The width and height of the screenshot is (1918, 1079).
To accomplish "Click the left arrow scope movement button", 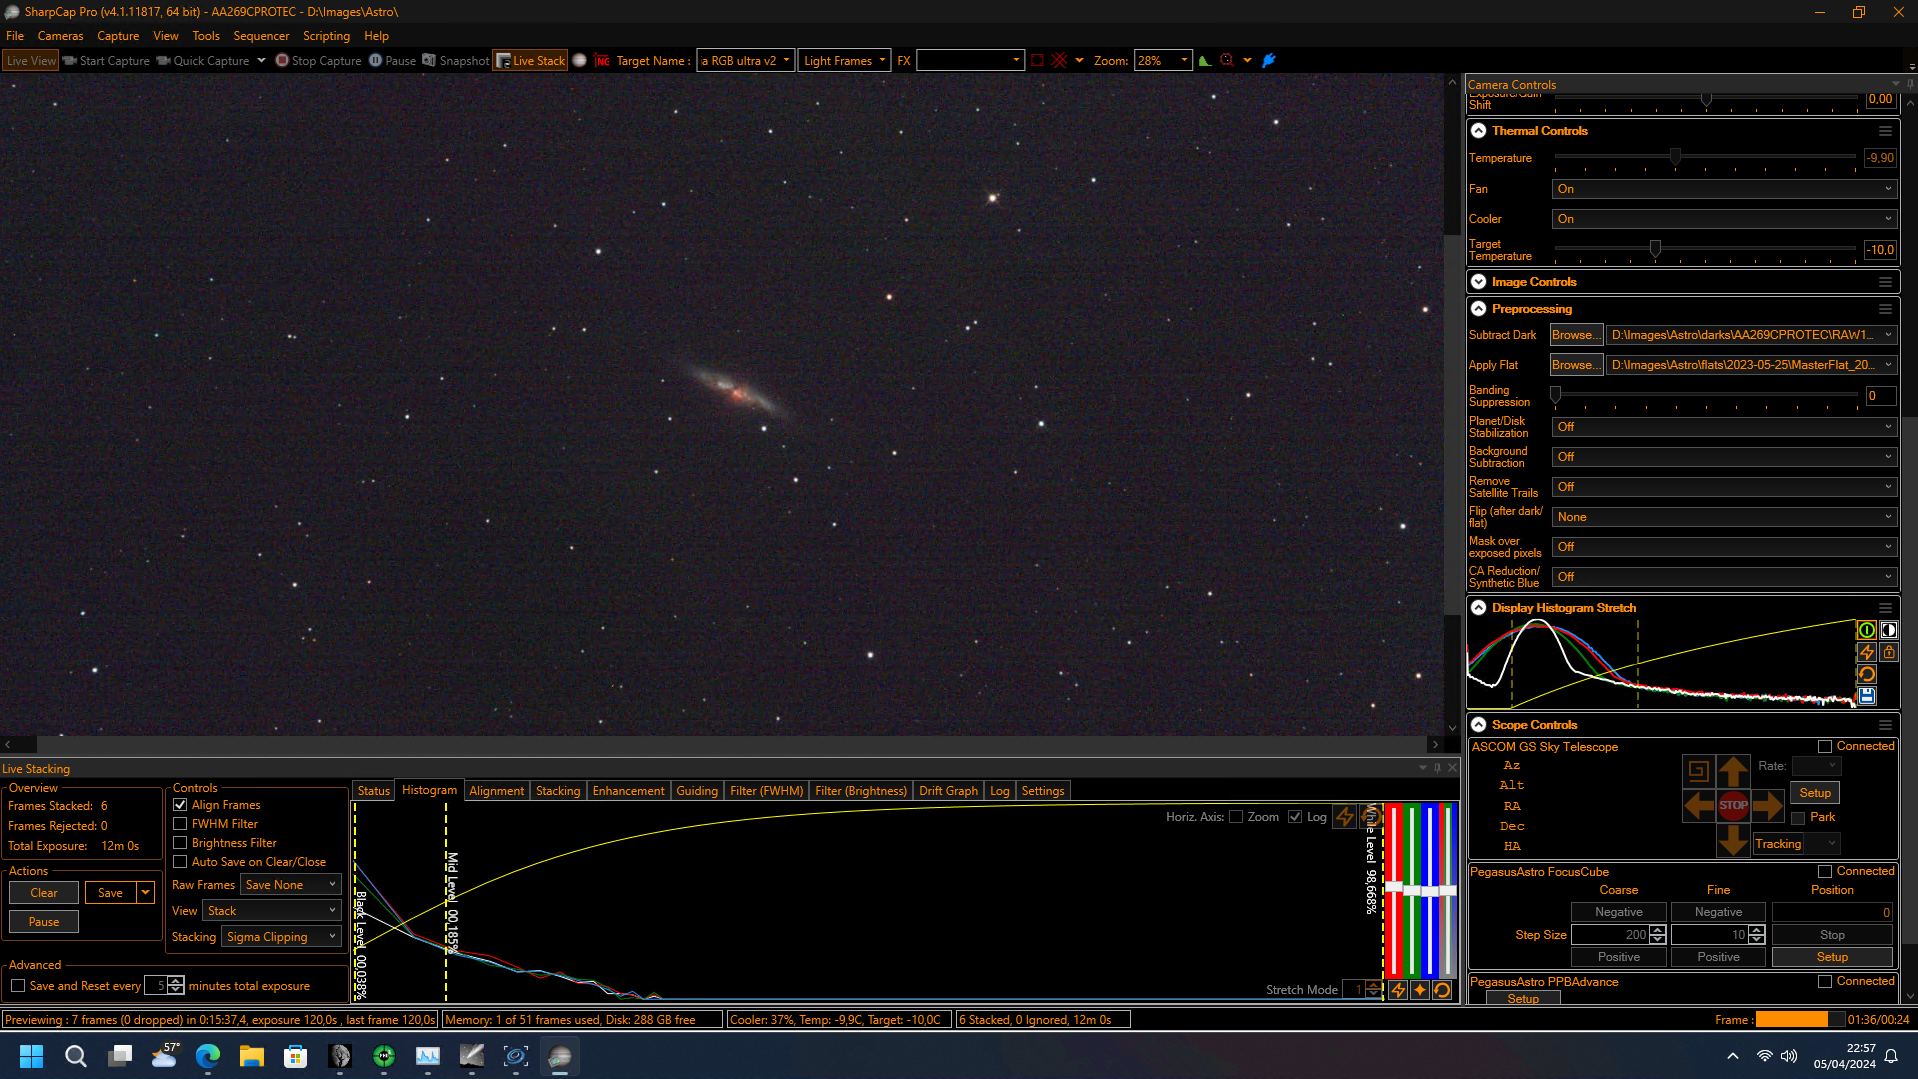I will [x=1698, y=805].
